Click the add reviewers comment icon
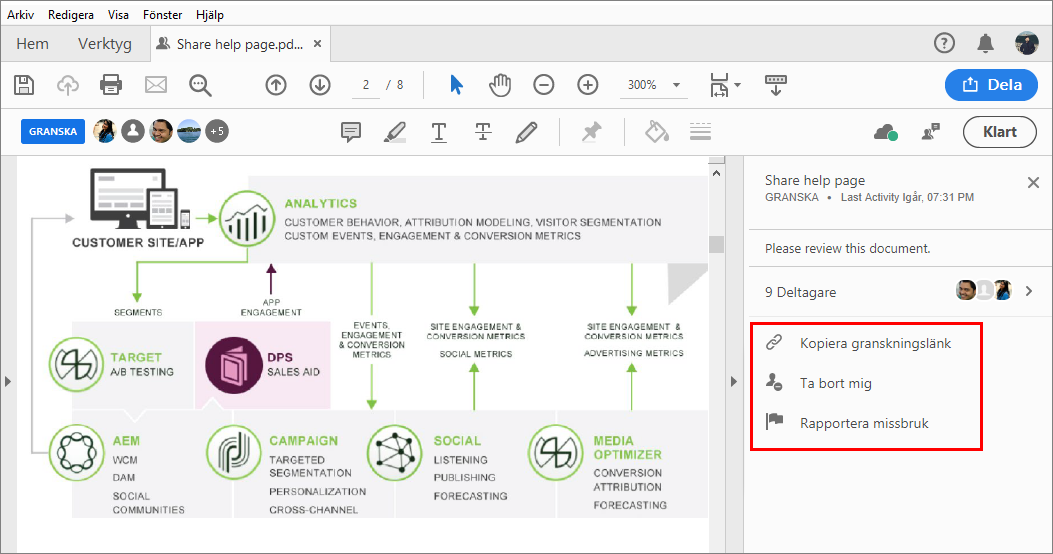 (x=931, y=132)
